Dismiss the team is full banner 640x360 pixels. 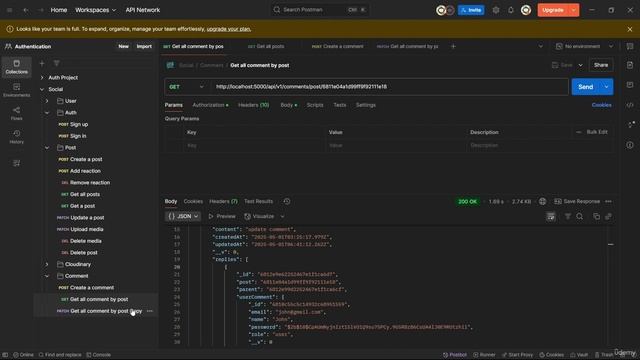pyautogui.click(x=629, y=29)
